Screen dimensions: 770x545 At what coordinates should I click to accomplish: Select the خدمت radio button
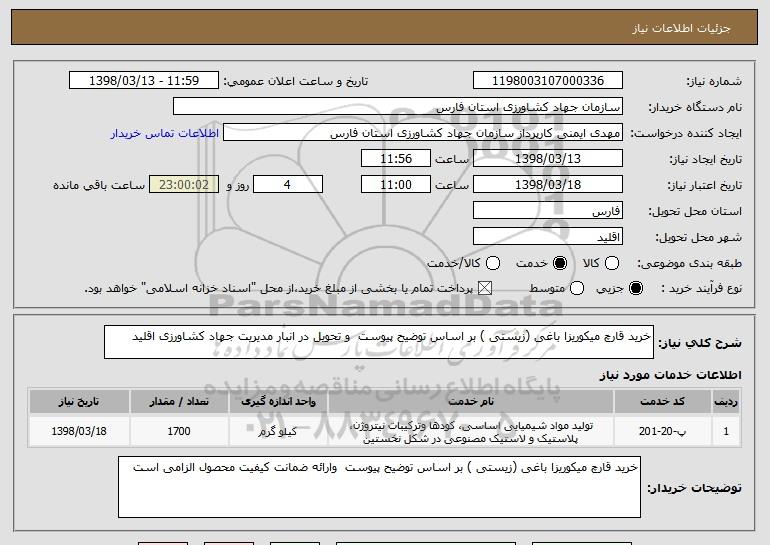(560, 263)
